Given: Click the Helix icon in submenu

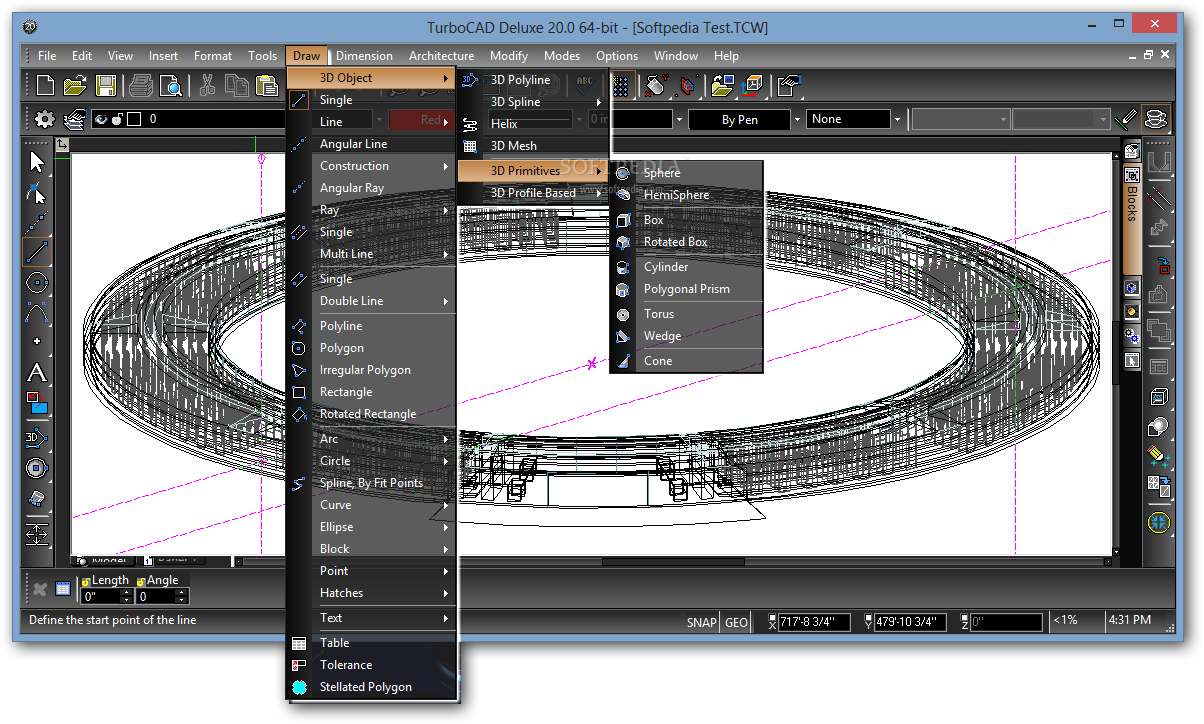Looking at the screenshot, I should coord(471,124).
